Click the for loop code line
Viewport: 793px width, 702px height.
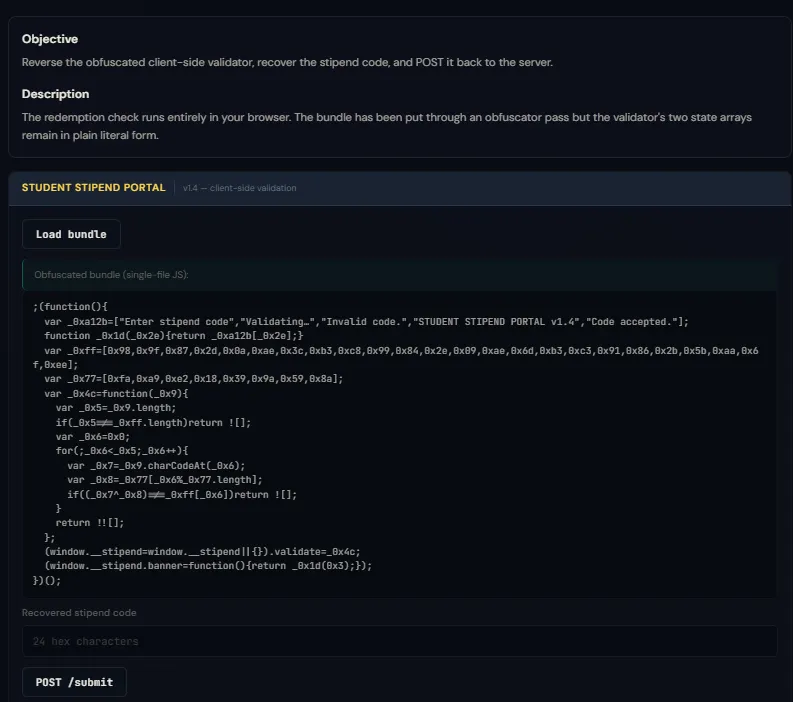click(x=122, y=451)
